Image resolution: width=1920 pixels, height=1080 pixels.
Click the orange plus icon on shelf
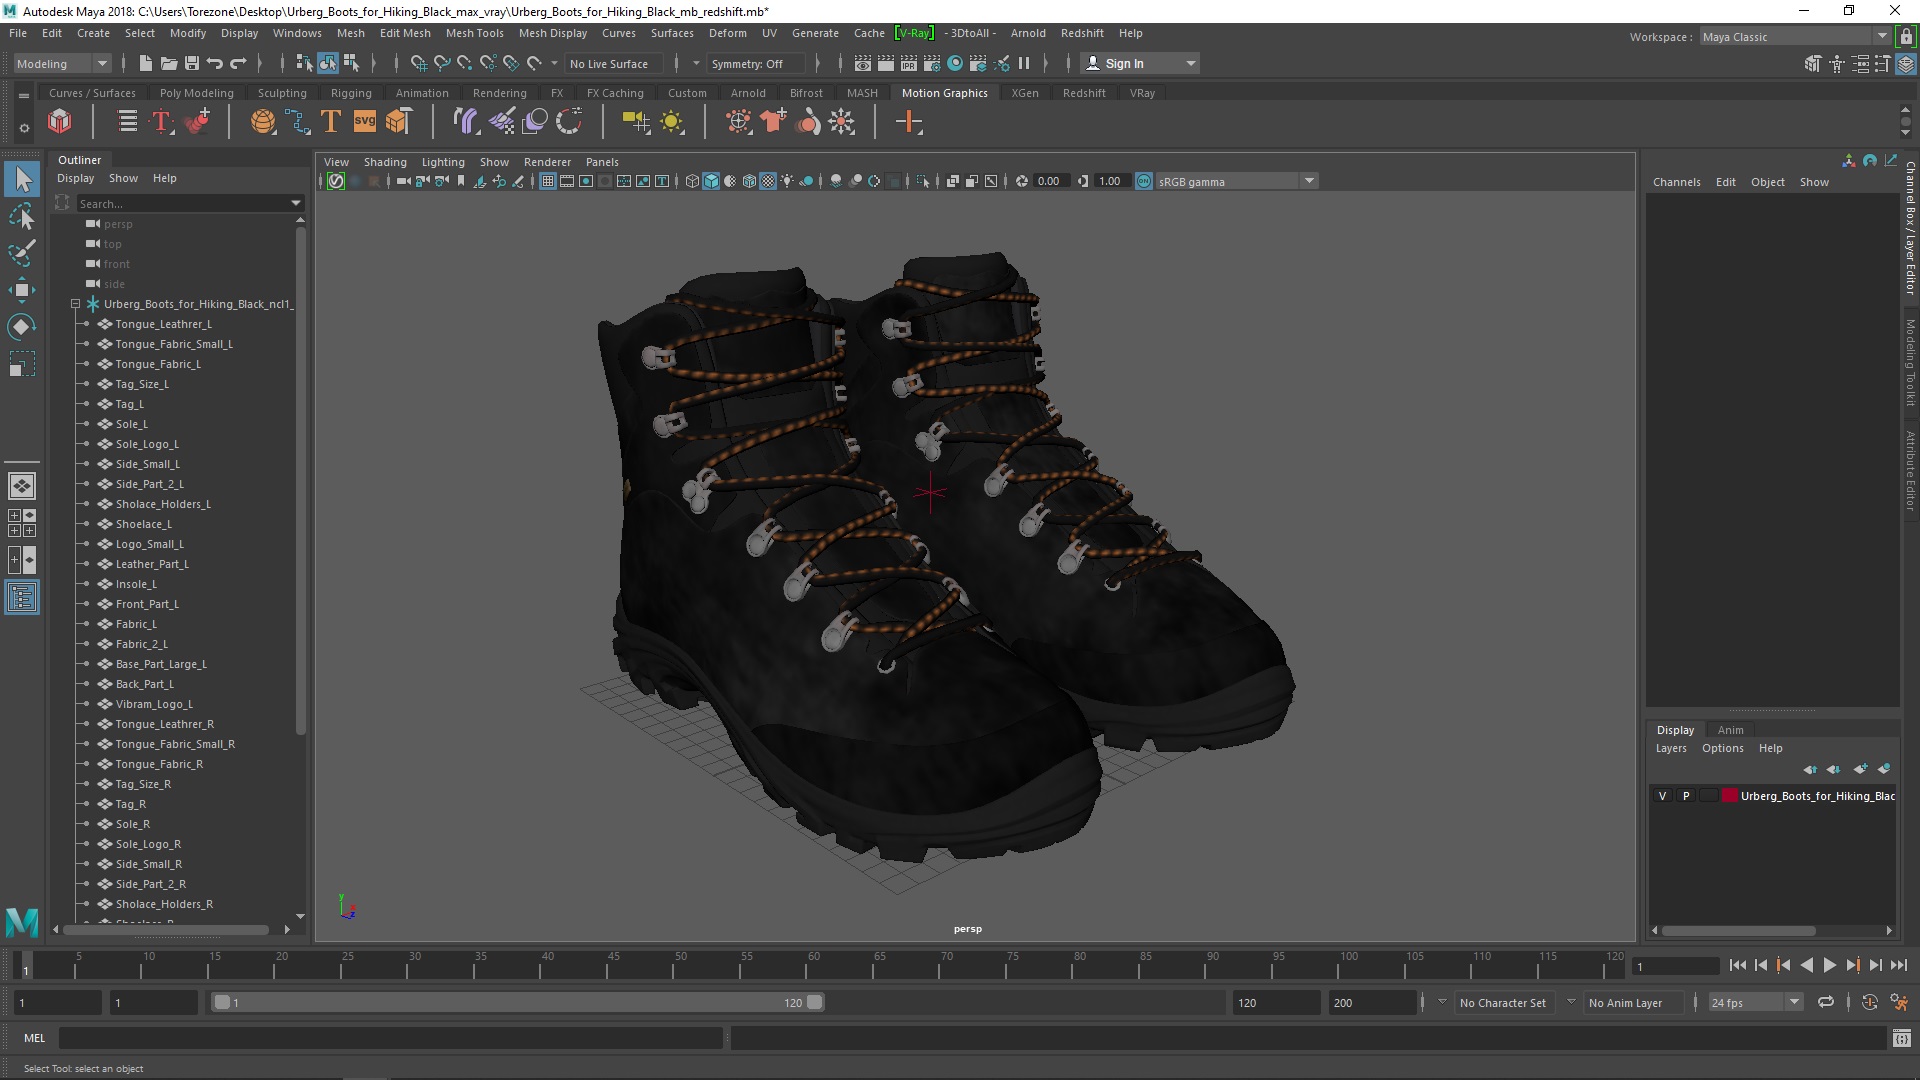(909, 122)
